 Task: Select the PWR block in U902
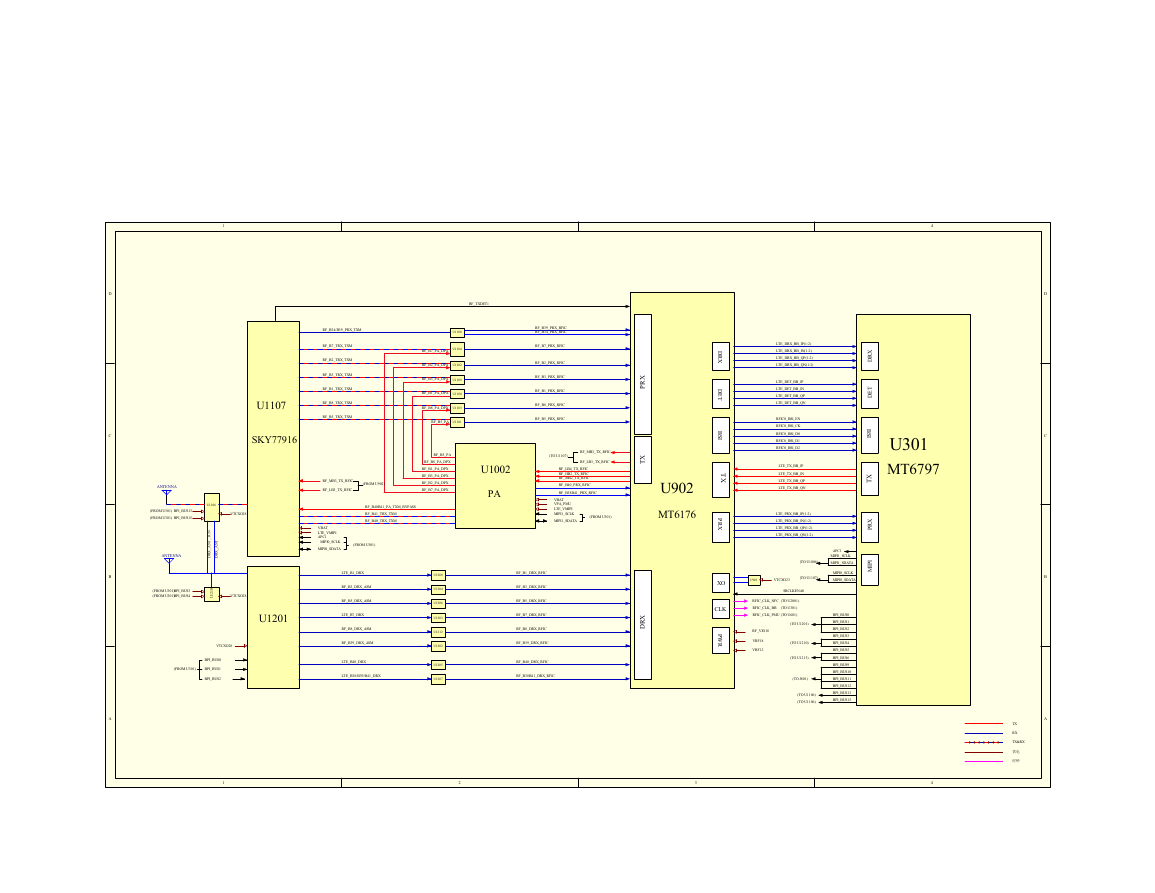pyautogui.click(x=720, y=640)
